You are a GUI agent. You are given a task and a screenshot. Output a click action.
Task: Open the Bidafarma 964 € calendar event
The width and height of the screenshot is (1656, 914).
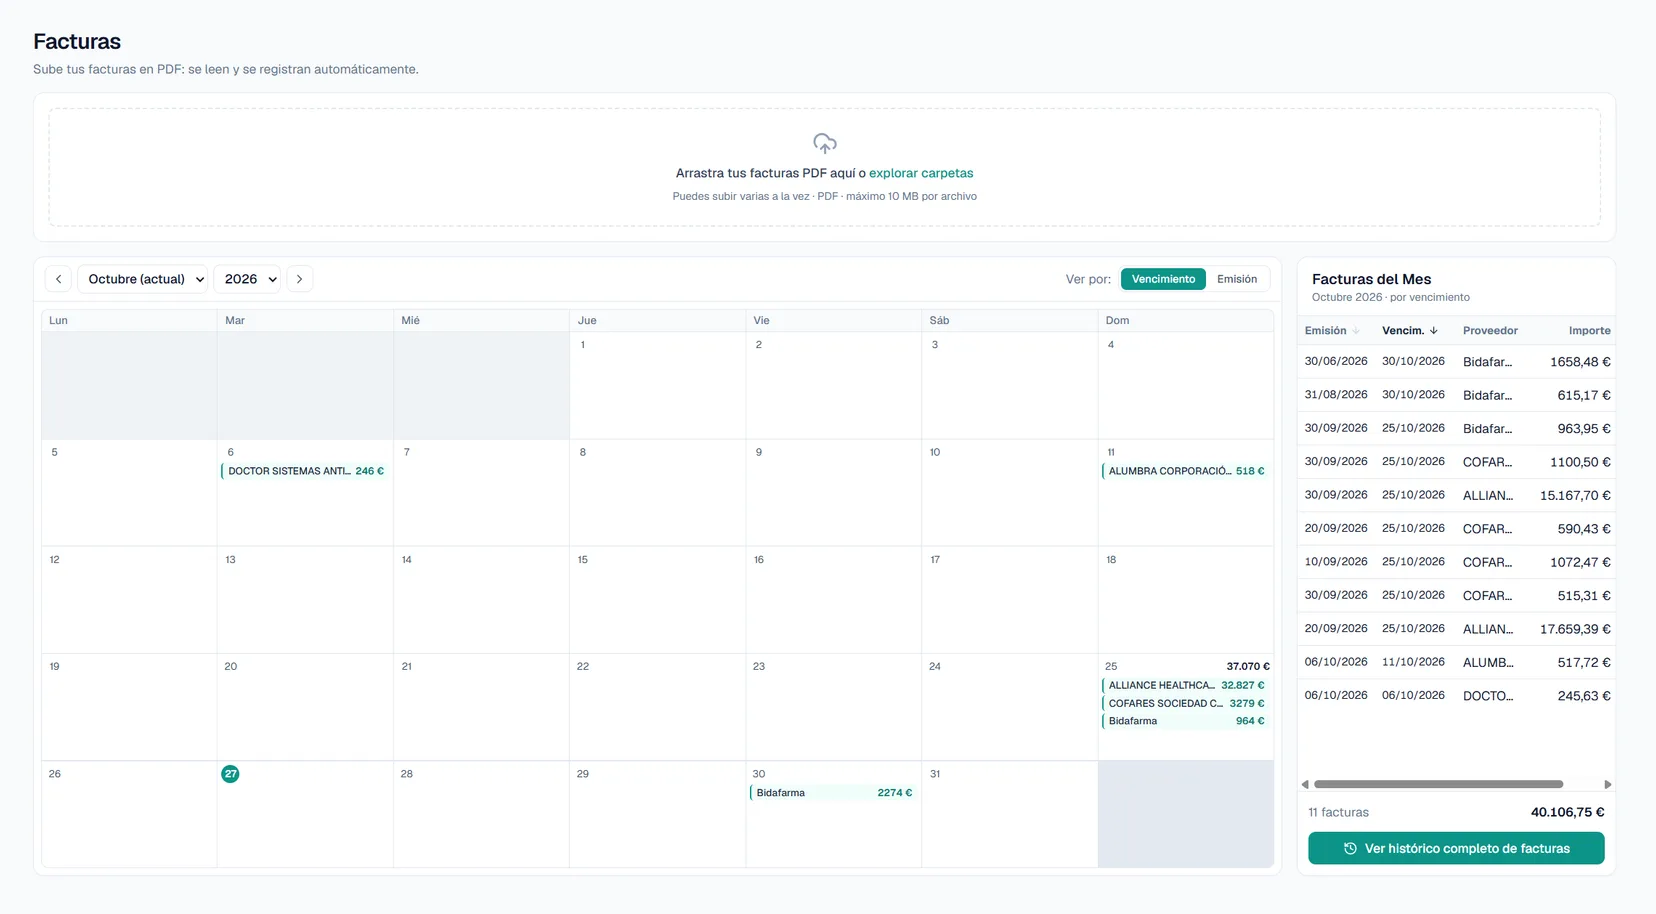point(1185,721)
